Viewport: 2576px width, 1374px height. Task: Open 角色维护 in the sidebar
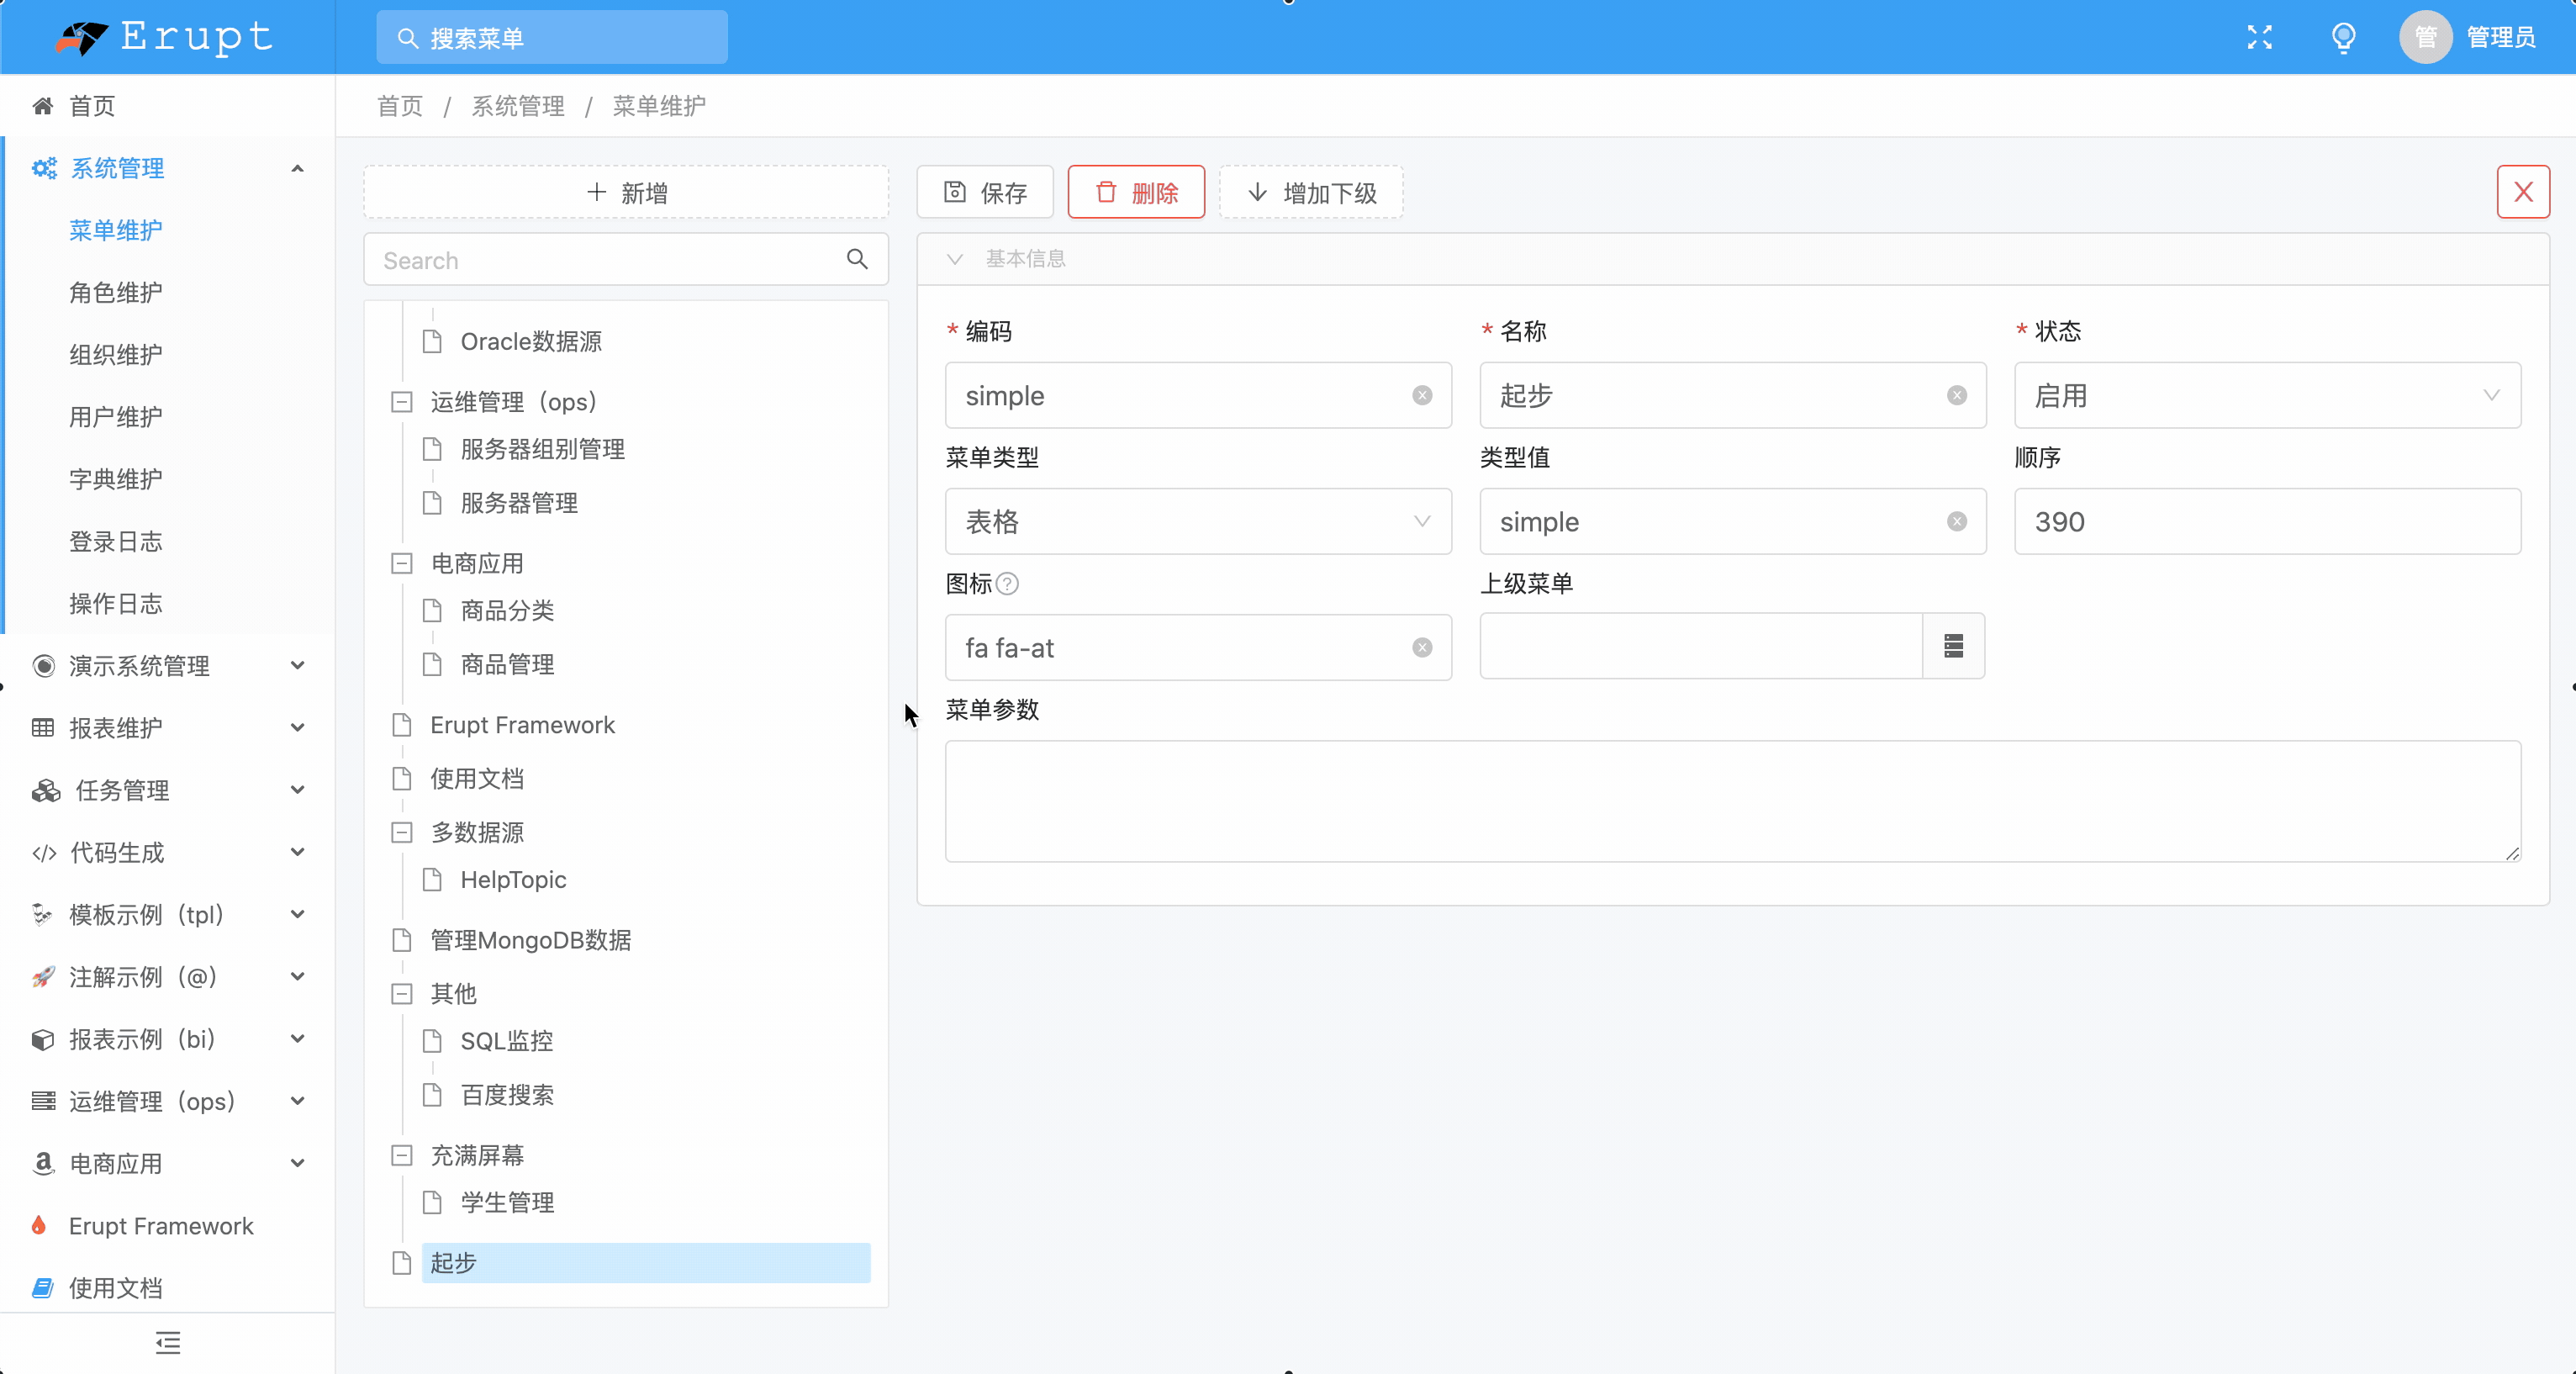pos(116,292)
